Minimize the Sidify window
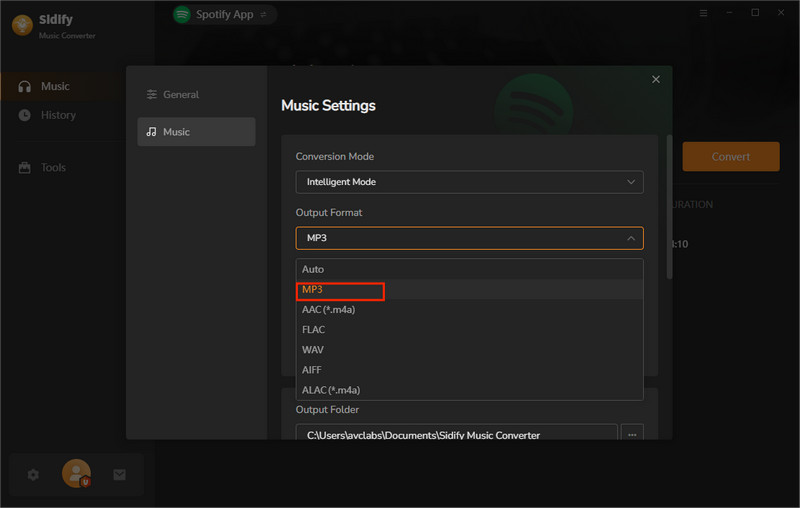 [729, 13]
